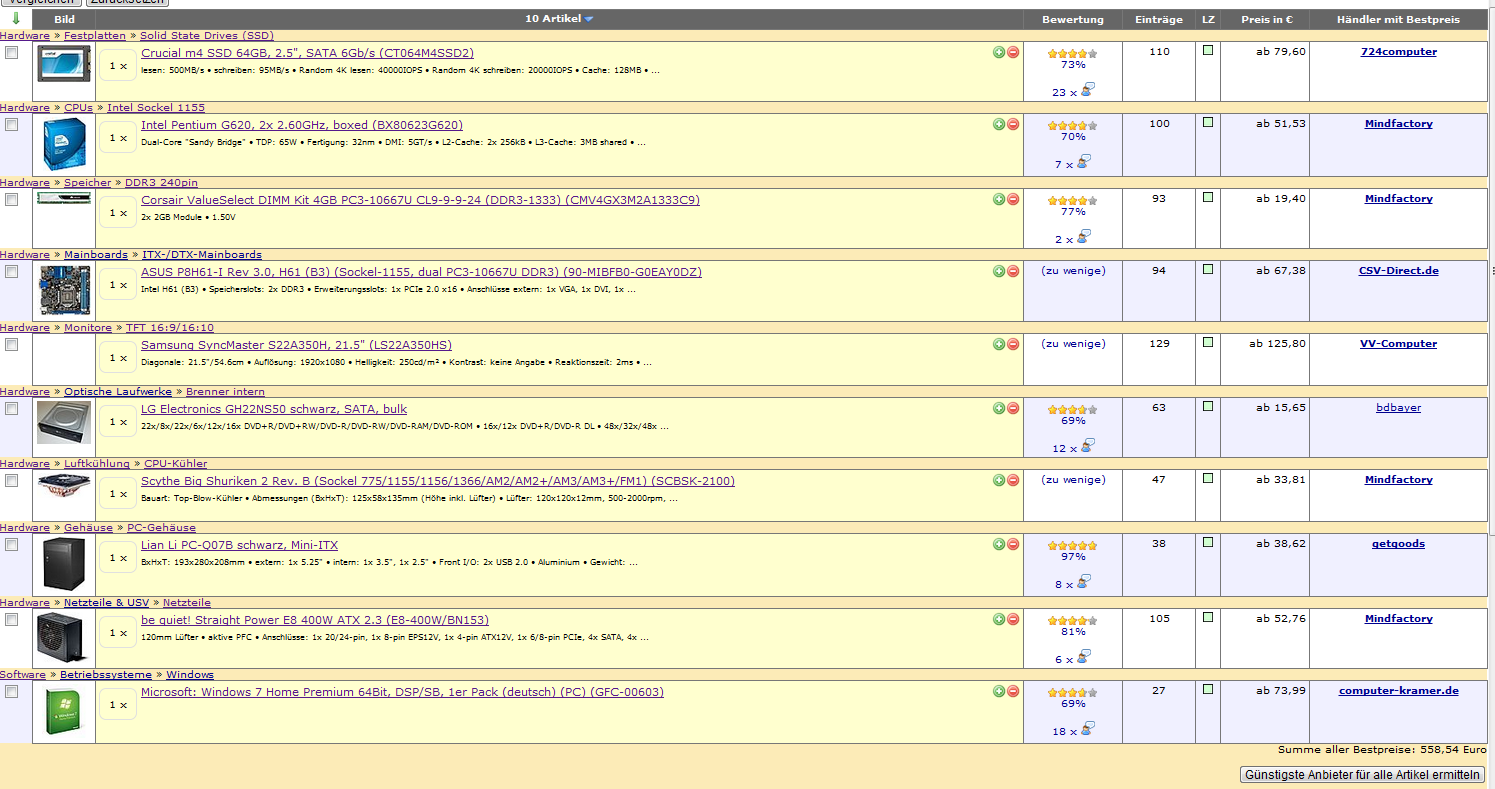Open Crucial m4 SSD 64GB product link
Viewport: 1495px width, 789px height.
307,53
